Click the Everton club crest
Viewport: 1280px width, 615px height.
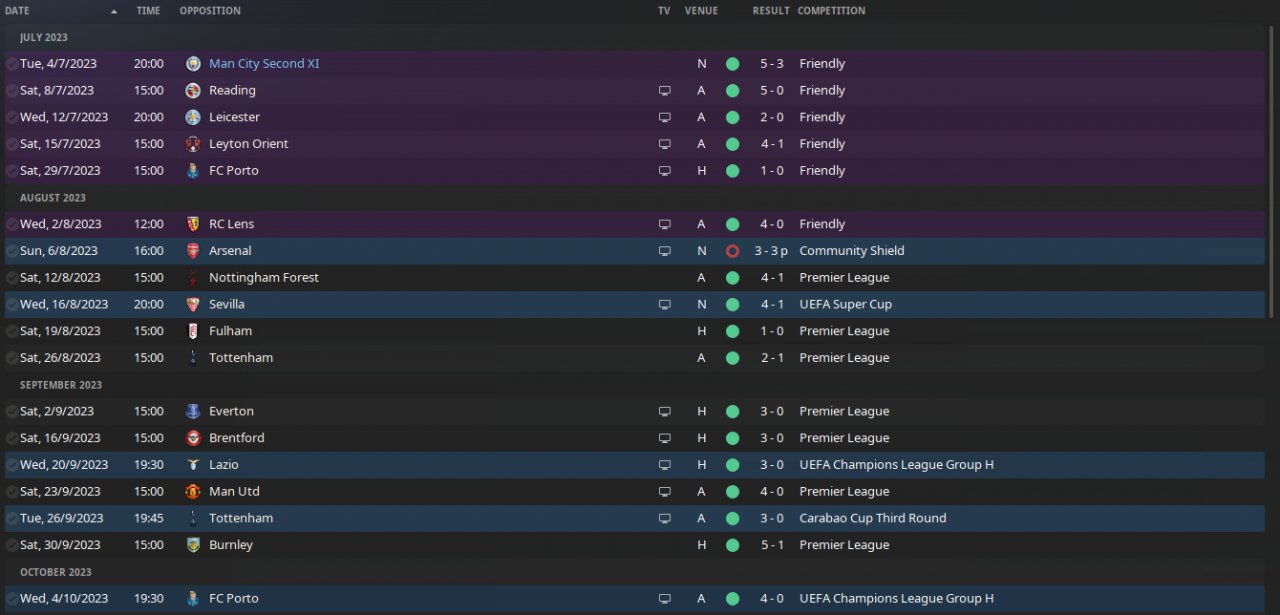coord(193,412)
